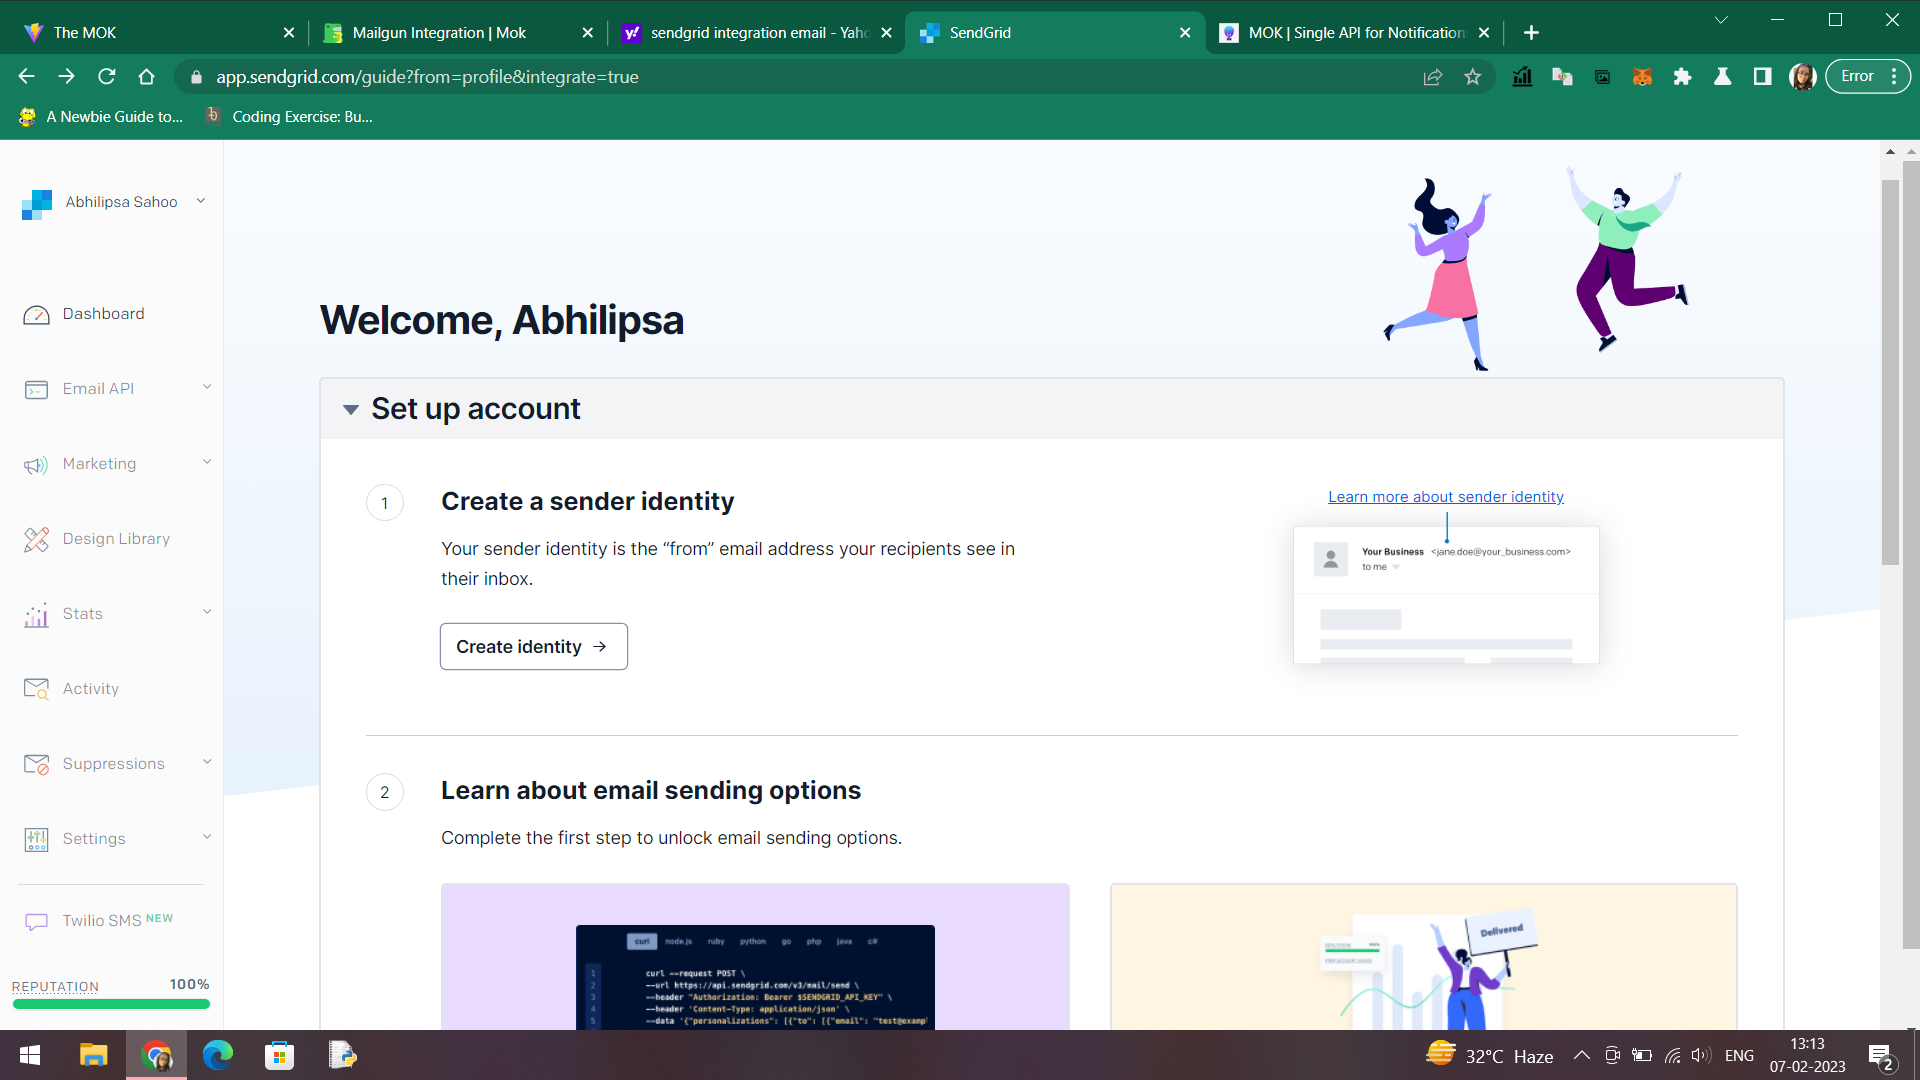The width and height of the screenshot is (1920, 1080).
Task: Open Abhilipsa Sahoo account dropdown
Action: pyautogui.click(x=121, y=202)
